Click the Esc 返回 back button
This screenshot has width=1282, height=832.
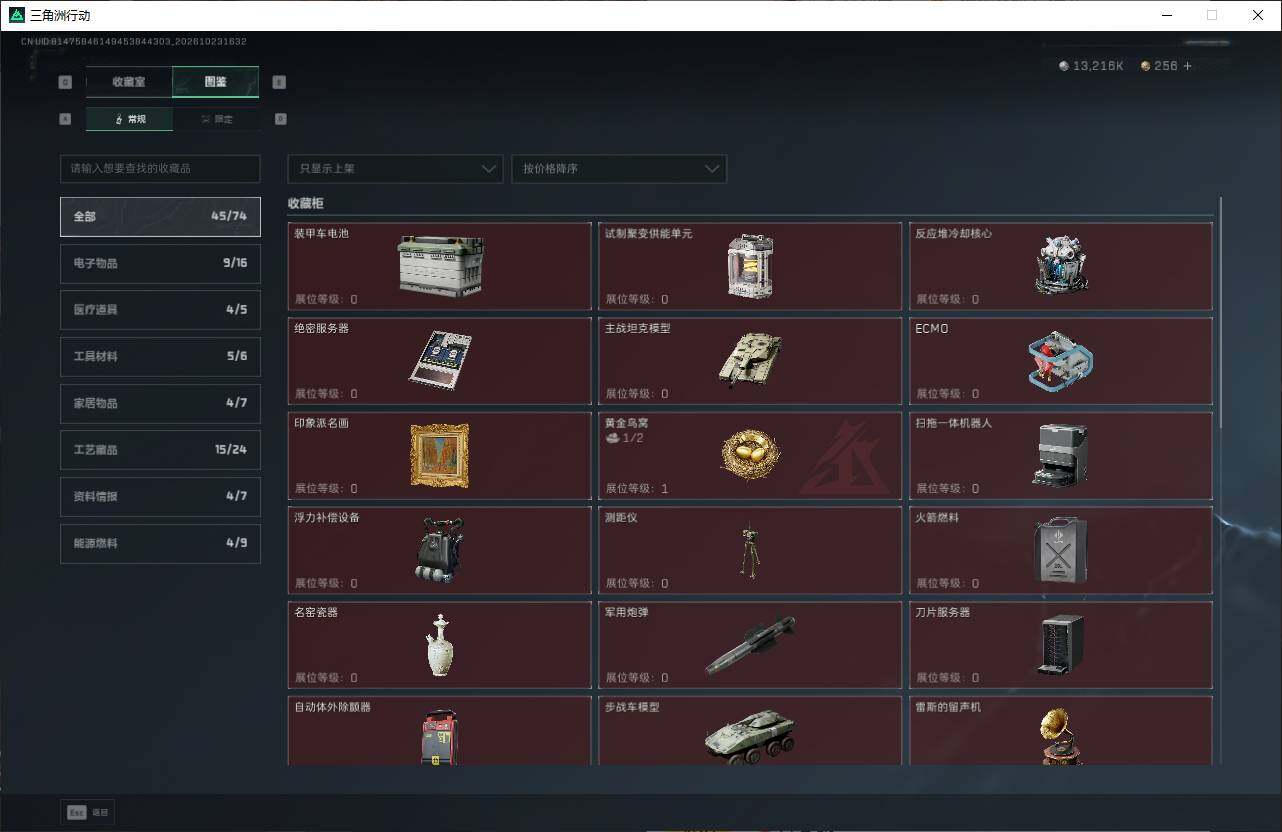(x=88, y=813)
